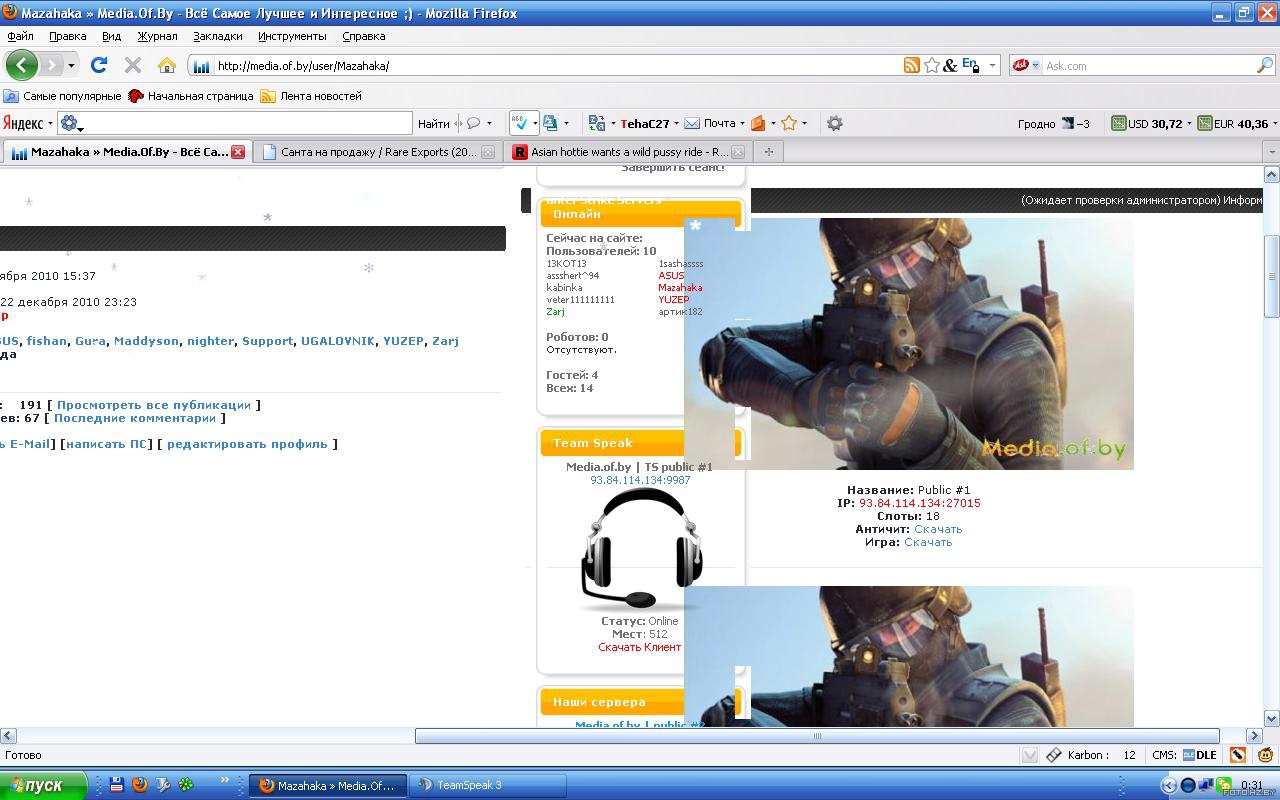Open the Журнал menu

click(x=157, y=36)
